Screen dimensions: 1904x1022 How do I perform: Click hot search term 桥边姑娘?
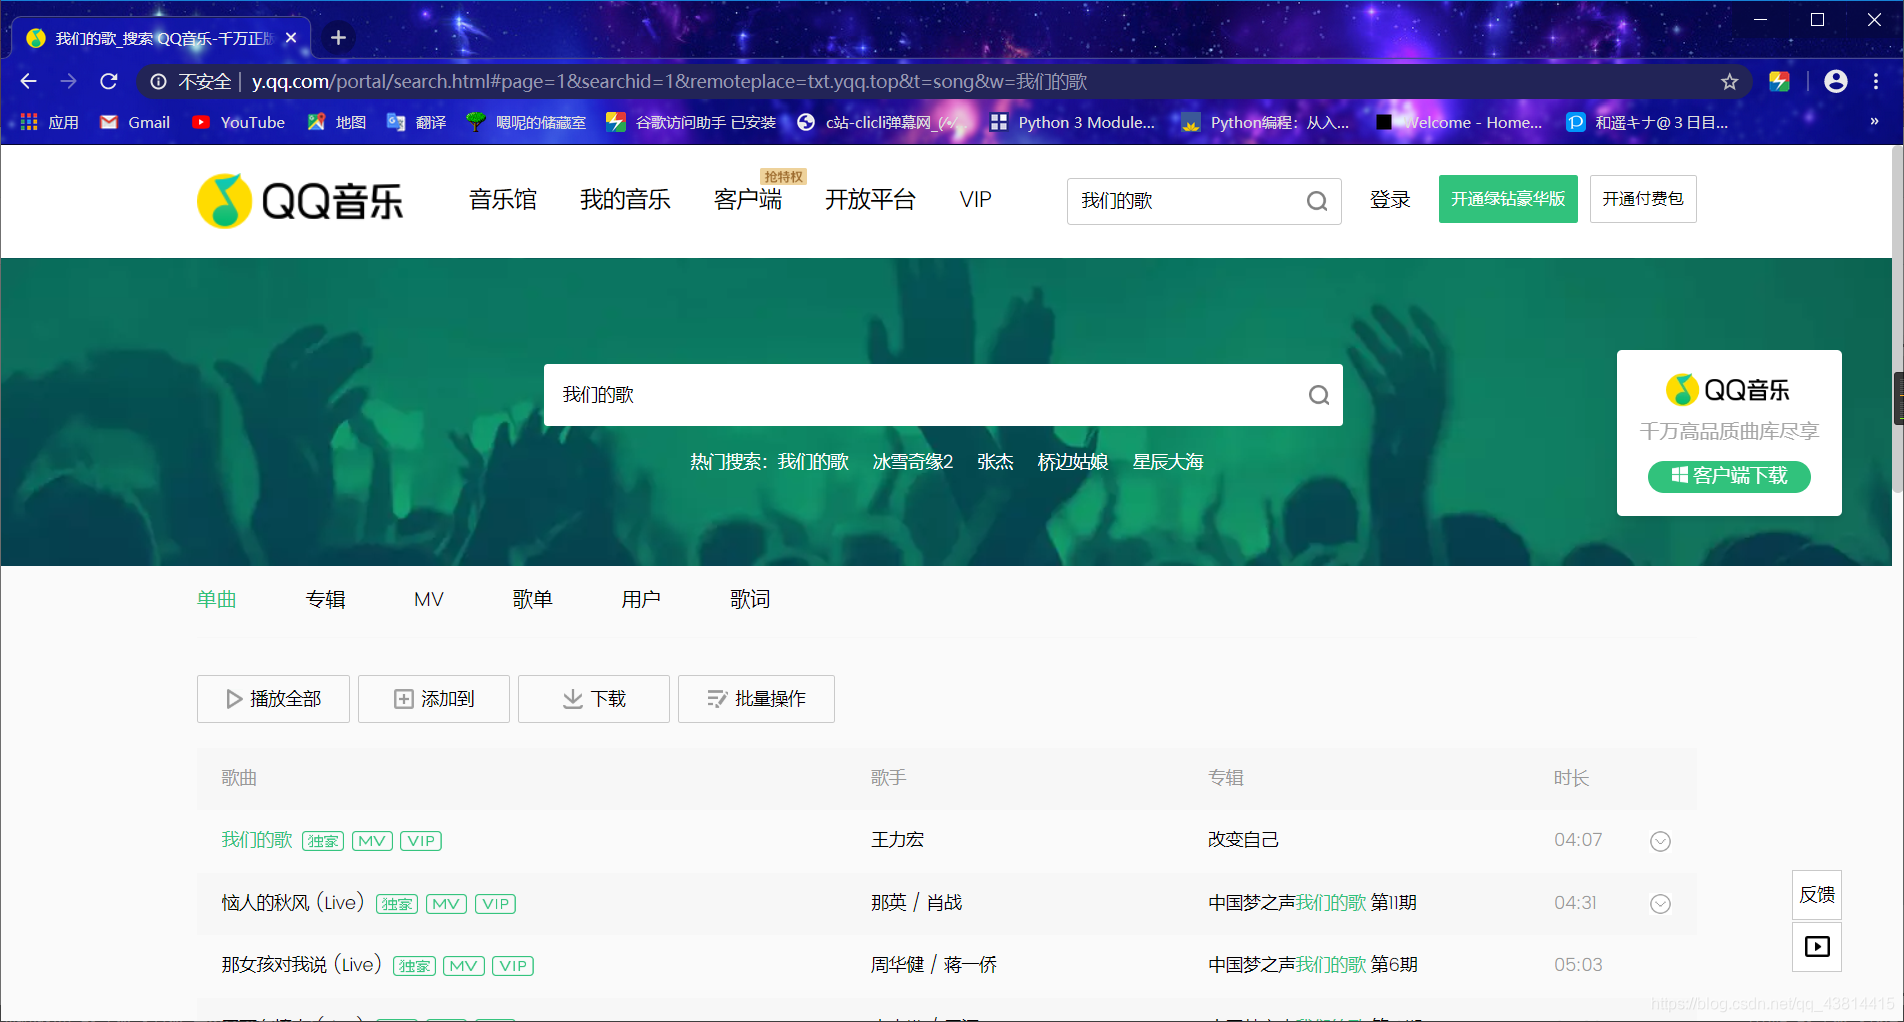1073,462
